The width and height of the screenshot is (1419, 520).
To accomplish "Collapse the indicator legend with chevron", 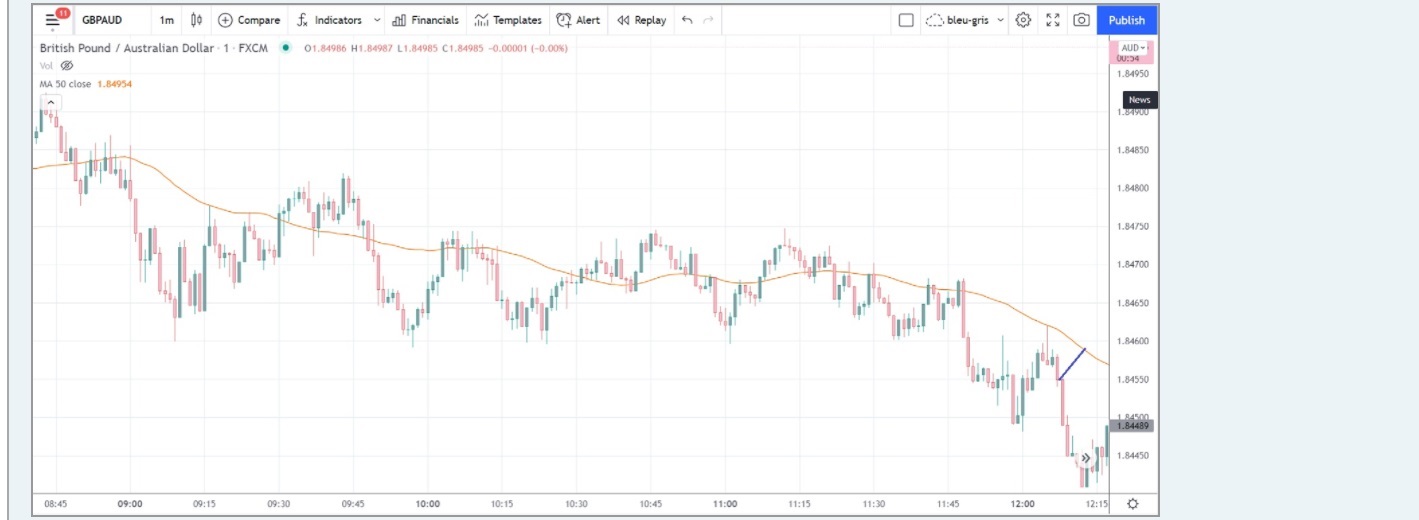I will coord(50,102).
